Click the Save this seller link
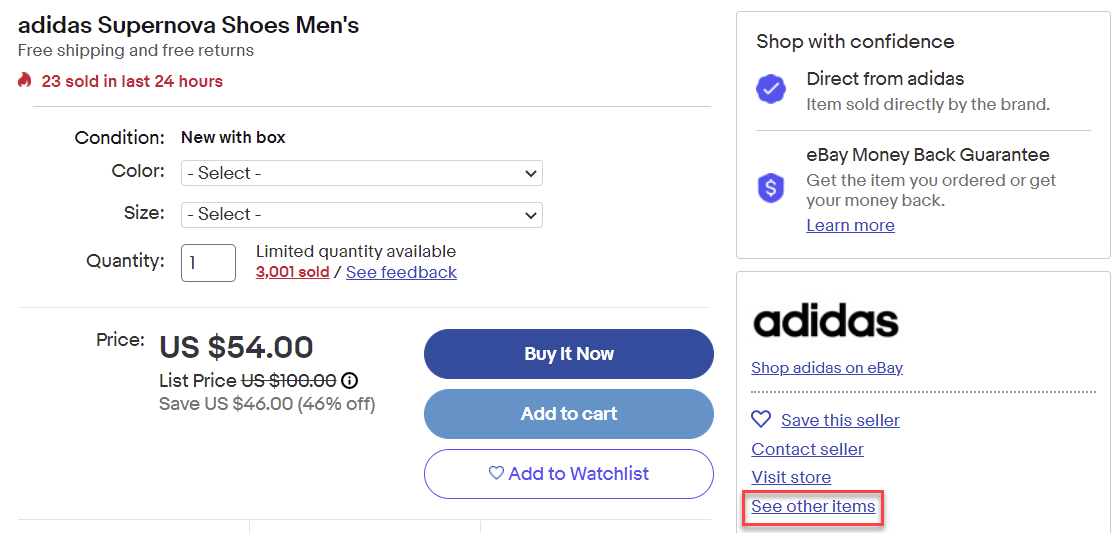Screen dimensions: 1119x533 pos(840,420)
